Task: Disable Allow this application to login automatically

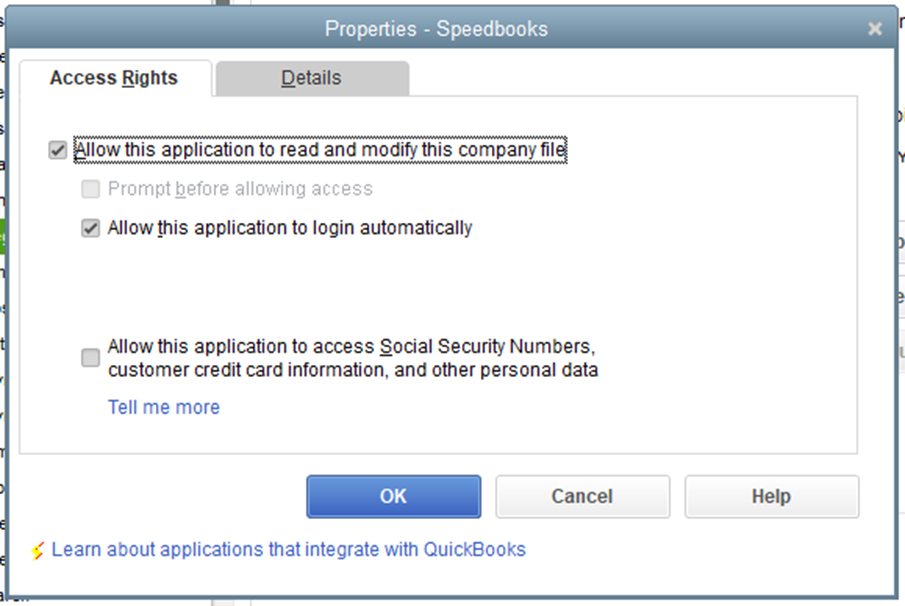Action: click(91, 228)
